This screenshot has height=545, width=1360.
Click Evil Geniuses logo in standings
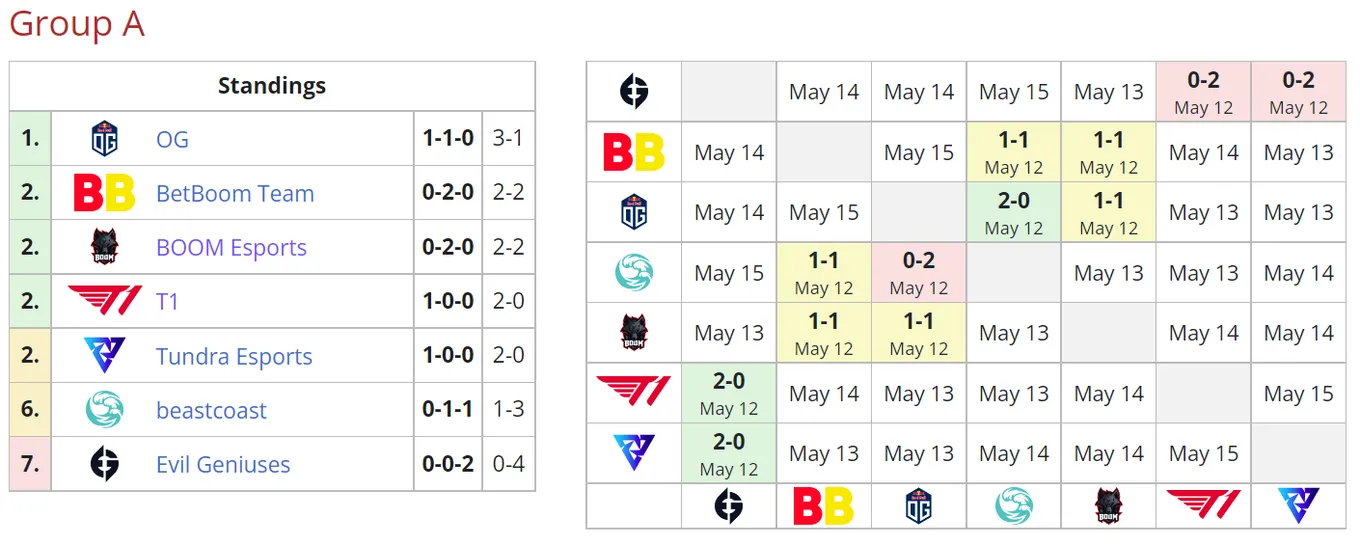[x=104, y=464]
